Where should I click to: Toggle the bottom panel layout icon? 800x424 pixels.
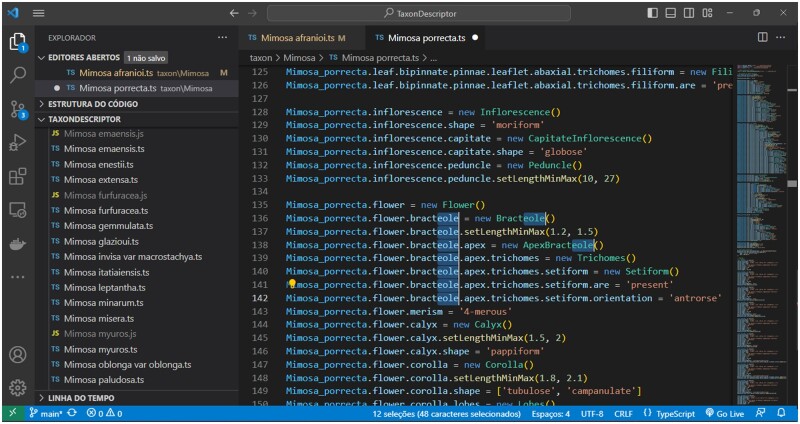(671, 13)
